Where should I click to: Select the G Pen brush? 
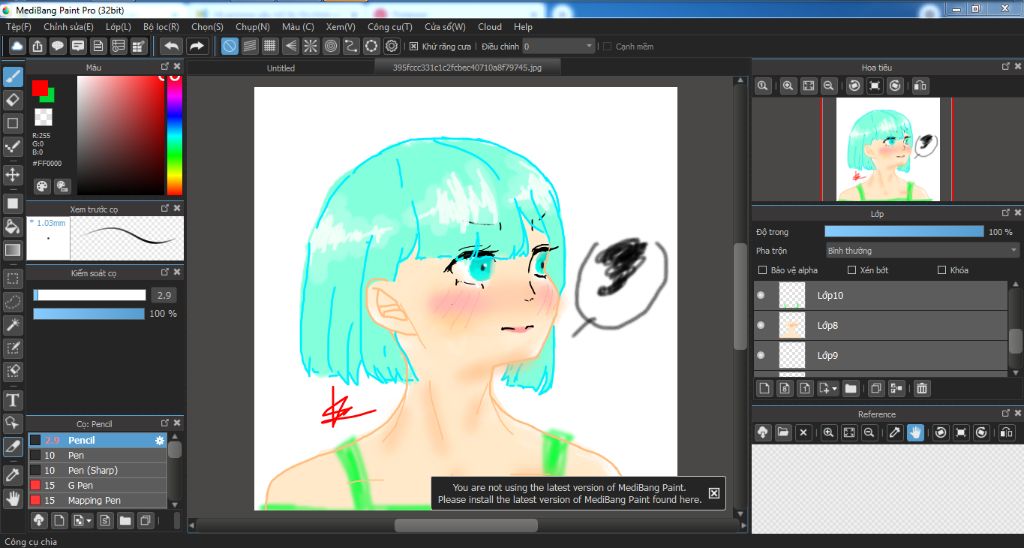pyautogui.click(x=97, y=485)
